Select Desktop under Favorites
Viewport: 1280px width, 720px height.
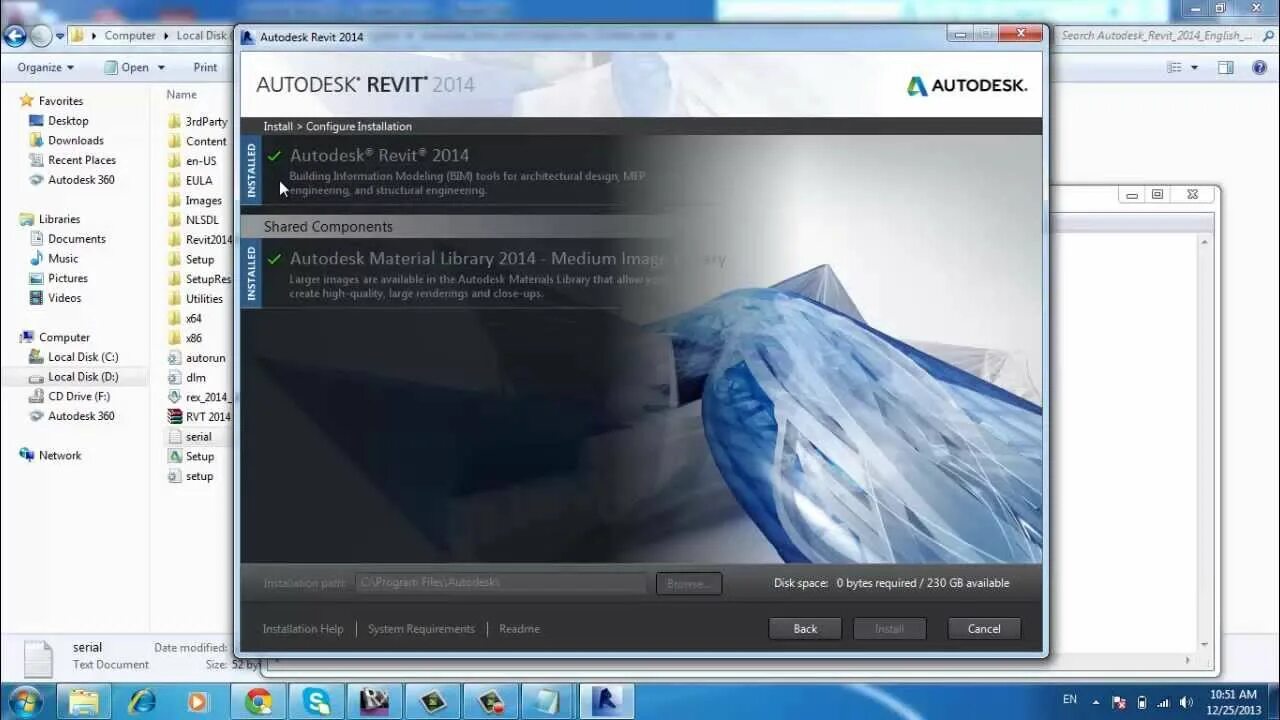pos(68,121)
